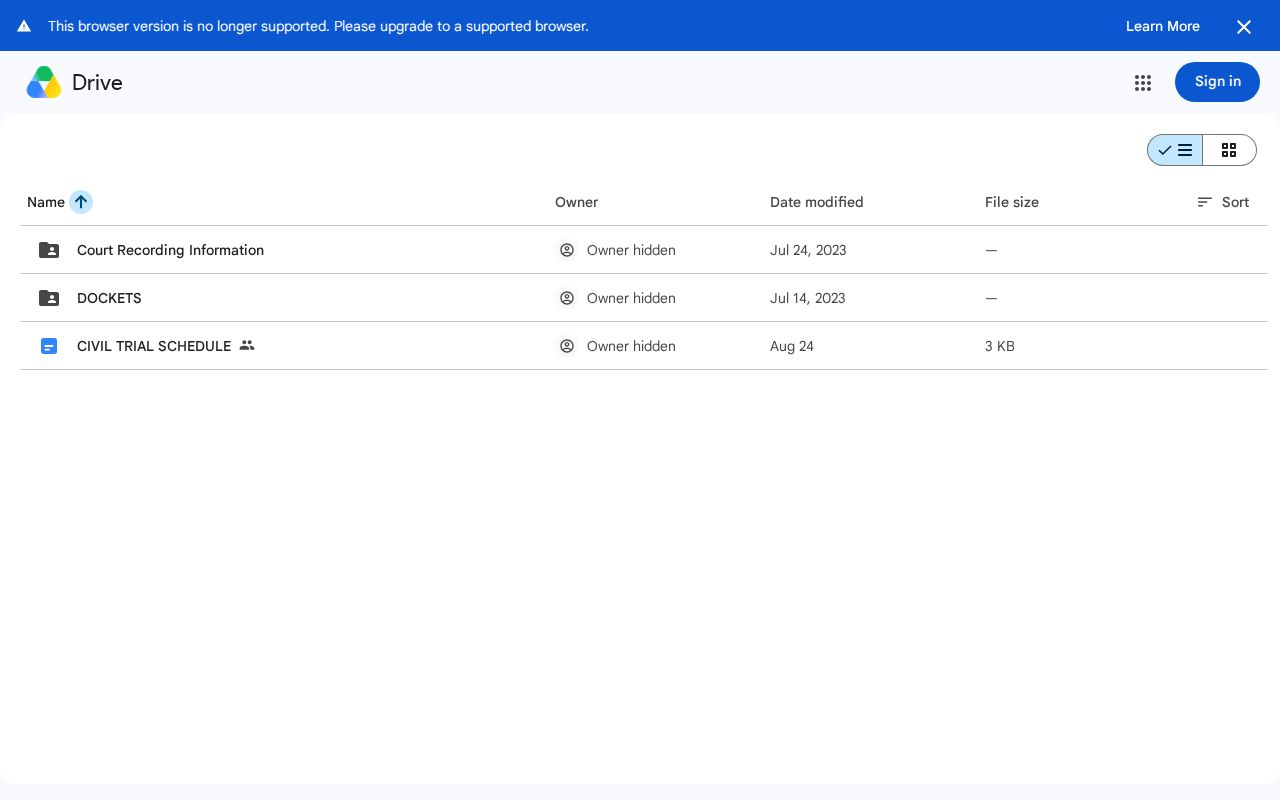
Task: Click the File size column header
Action: (1012, 202)
